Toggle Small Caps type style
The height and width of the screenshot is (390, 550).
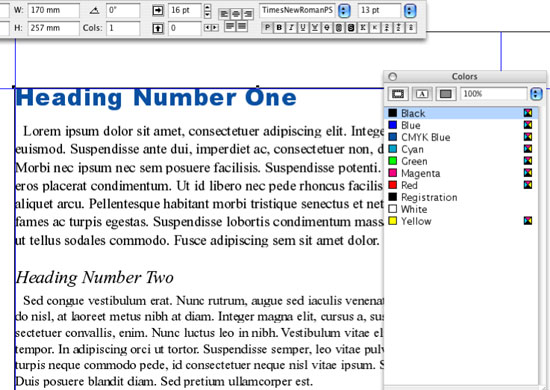375,27
